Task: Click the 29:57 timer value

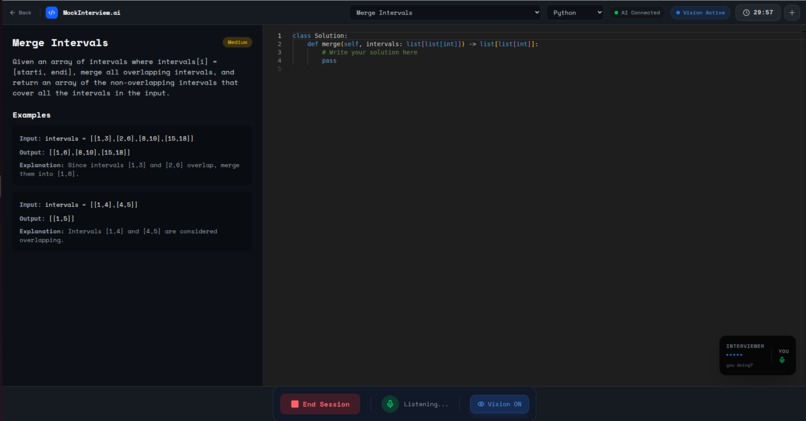Action: [763, 13]
